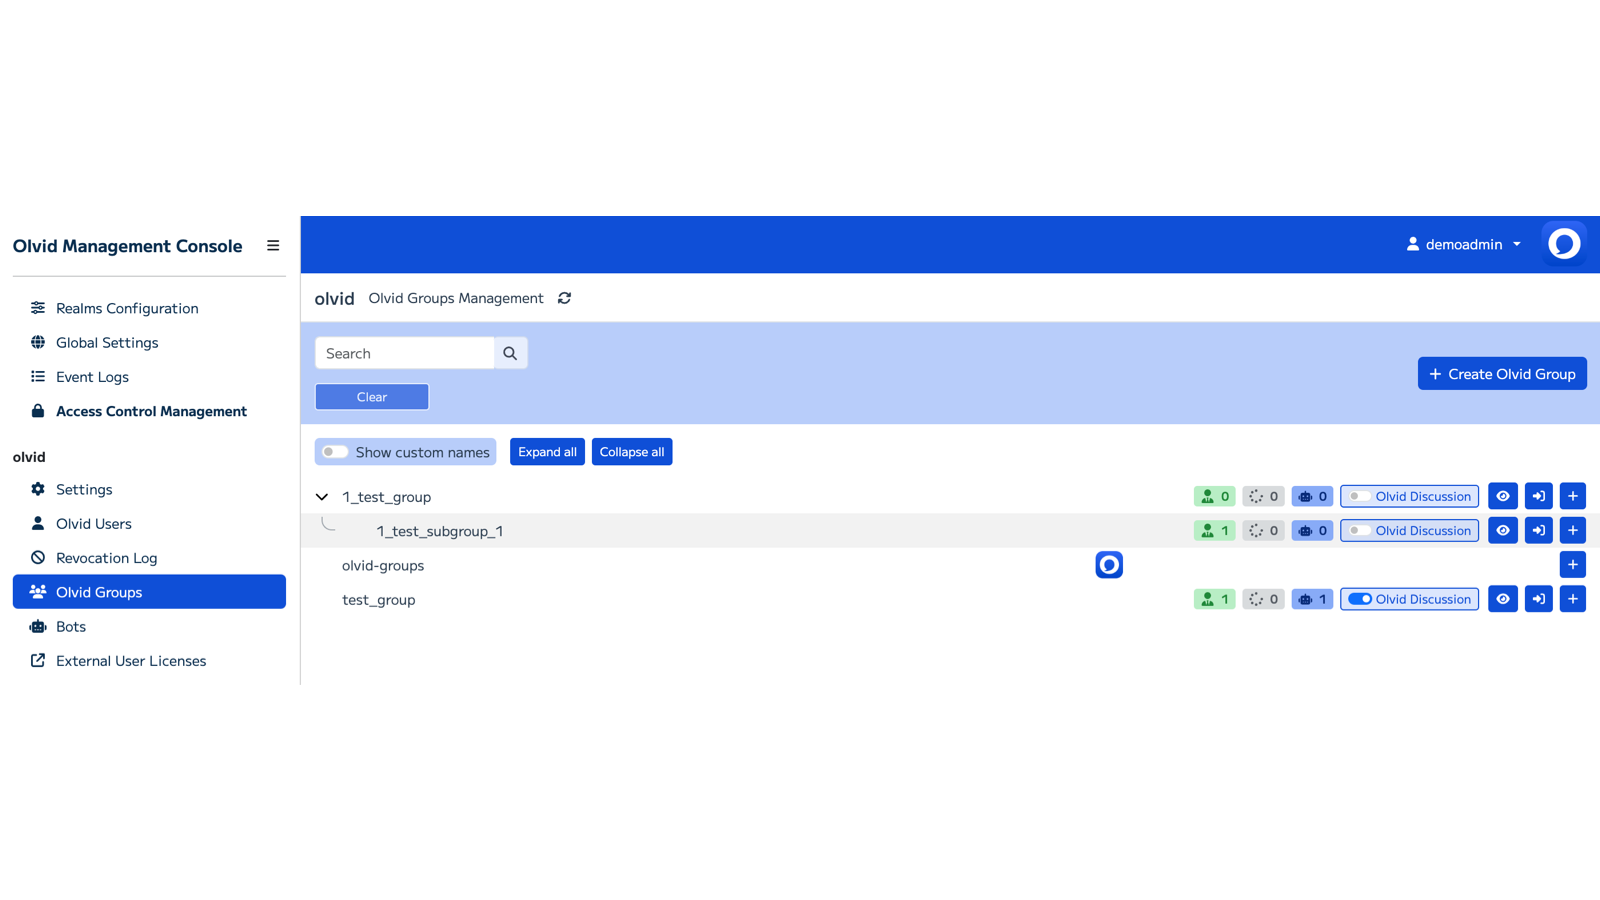
Task: Toggle Show custom names switch
Action: [334, 451]
